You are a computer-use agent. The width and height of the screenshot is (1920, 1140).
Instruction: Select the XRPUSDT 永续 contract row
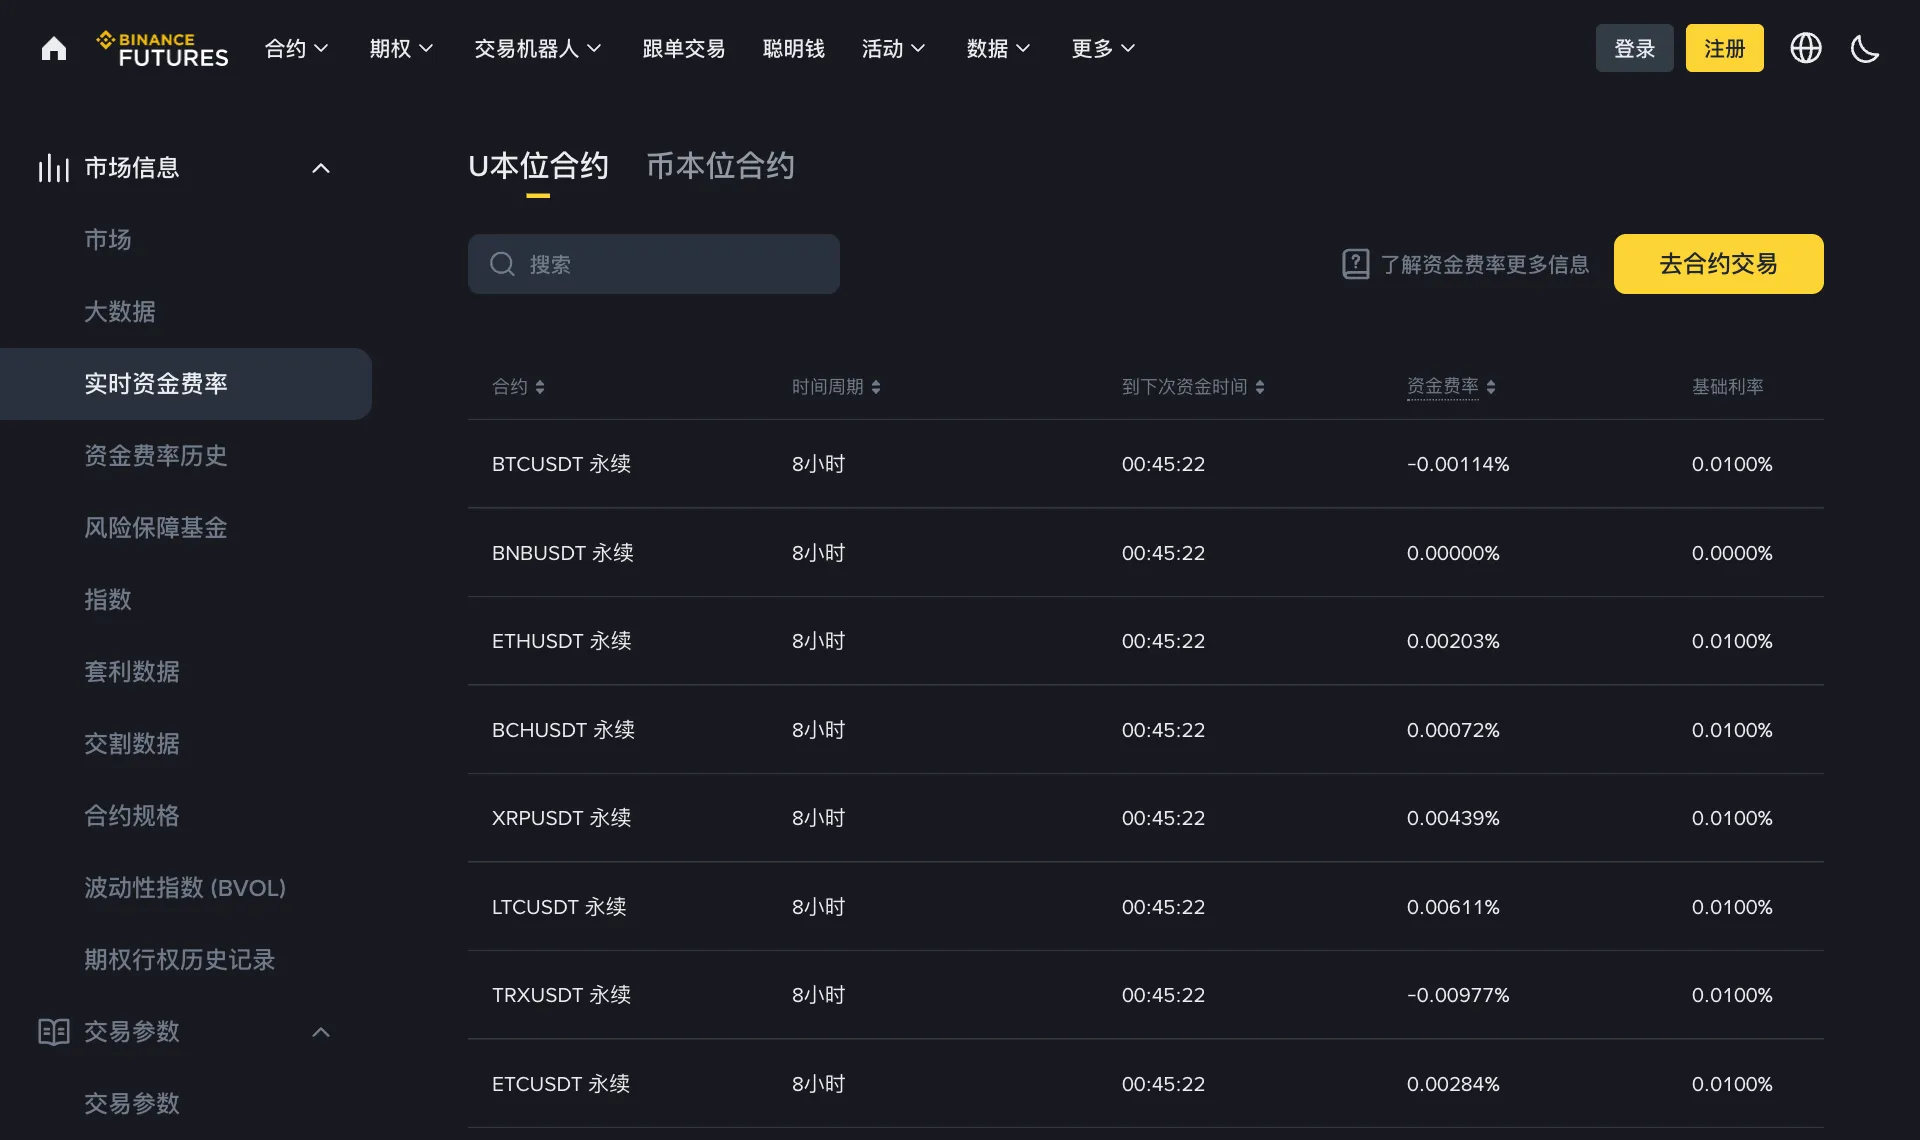[x=1146, y=818]
